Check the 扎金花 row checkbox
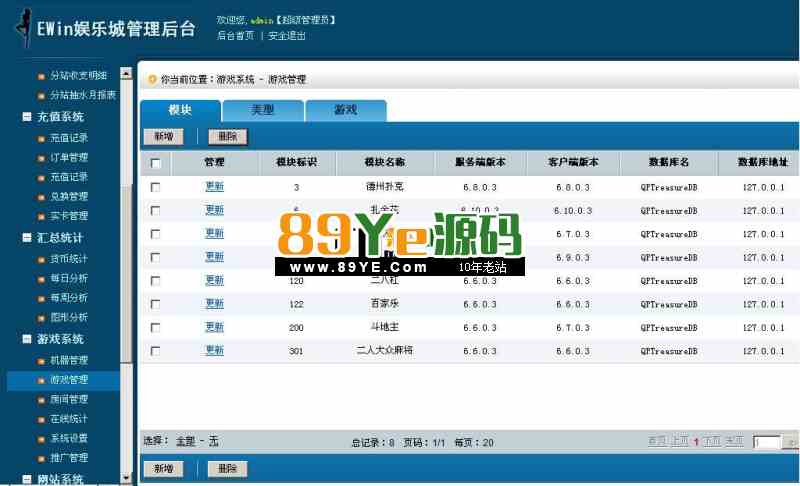800x486 pixels. 156,211
